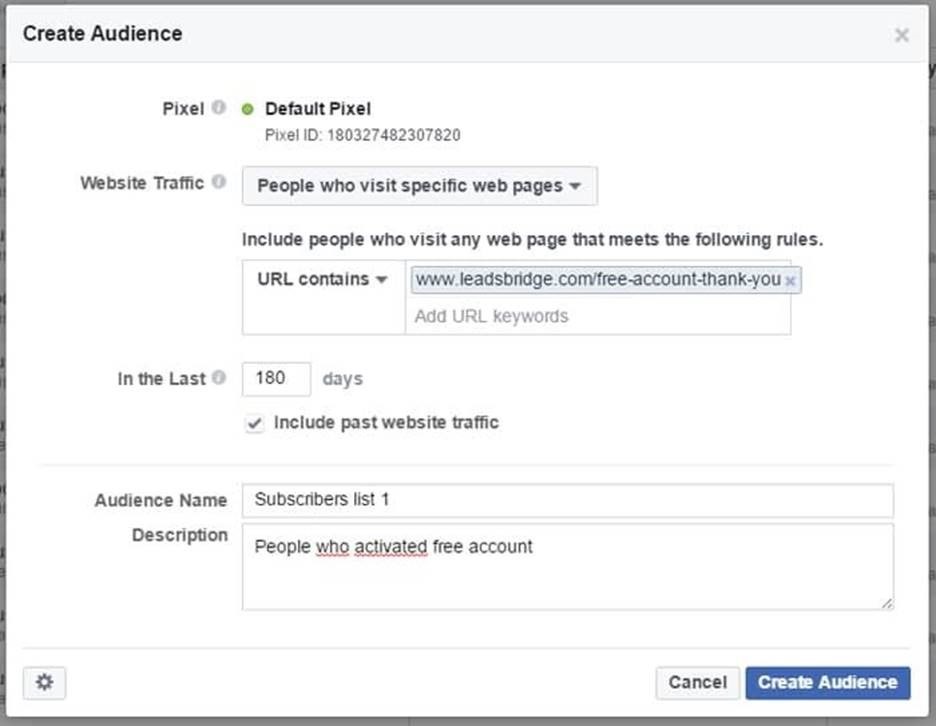Viewport: 936px width, 726px height.
Task: Click the resize handle of Description box
Action: (887, 603)
